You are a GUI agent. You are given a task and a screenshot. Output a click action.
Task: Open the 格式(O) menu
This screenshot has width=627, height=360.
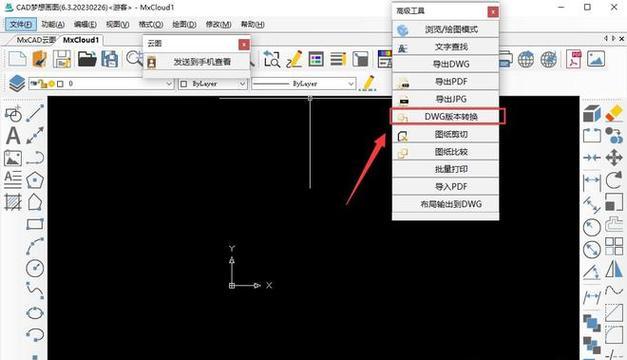pos(151,24)
